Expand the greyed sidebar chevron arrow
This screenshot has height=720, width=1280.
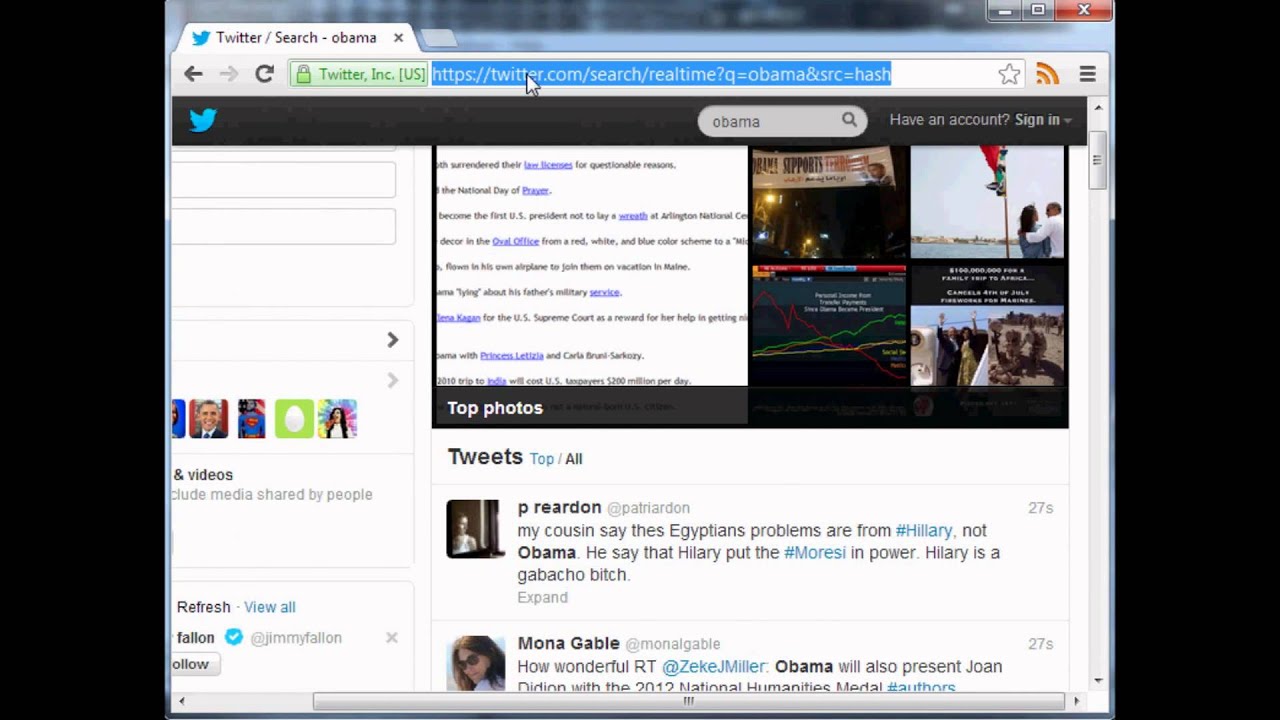(392, 380)
